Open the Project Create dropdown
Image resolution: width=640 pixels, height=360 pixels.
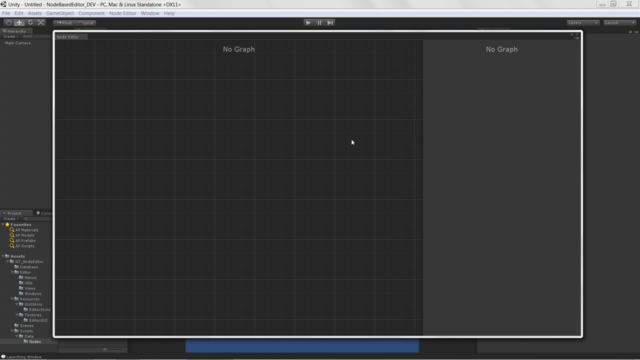pyautogui.click(x=11, y=219)
